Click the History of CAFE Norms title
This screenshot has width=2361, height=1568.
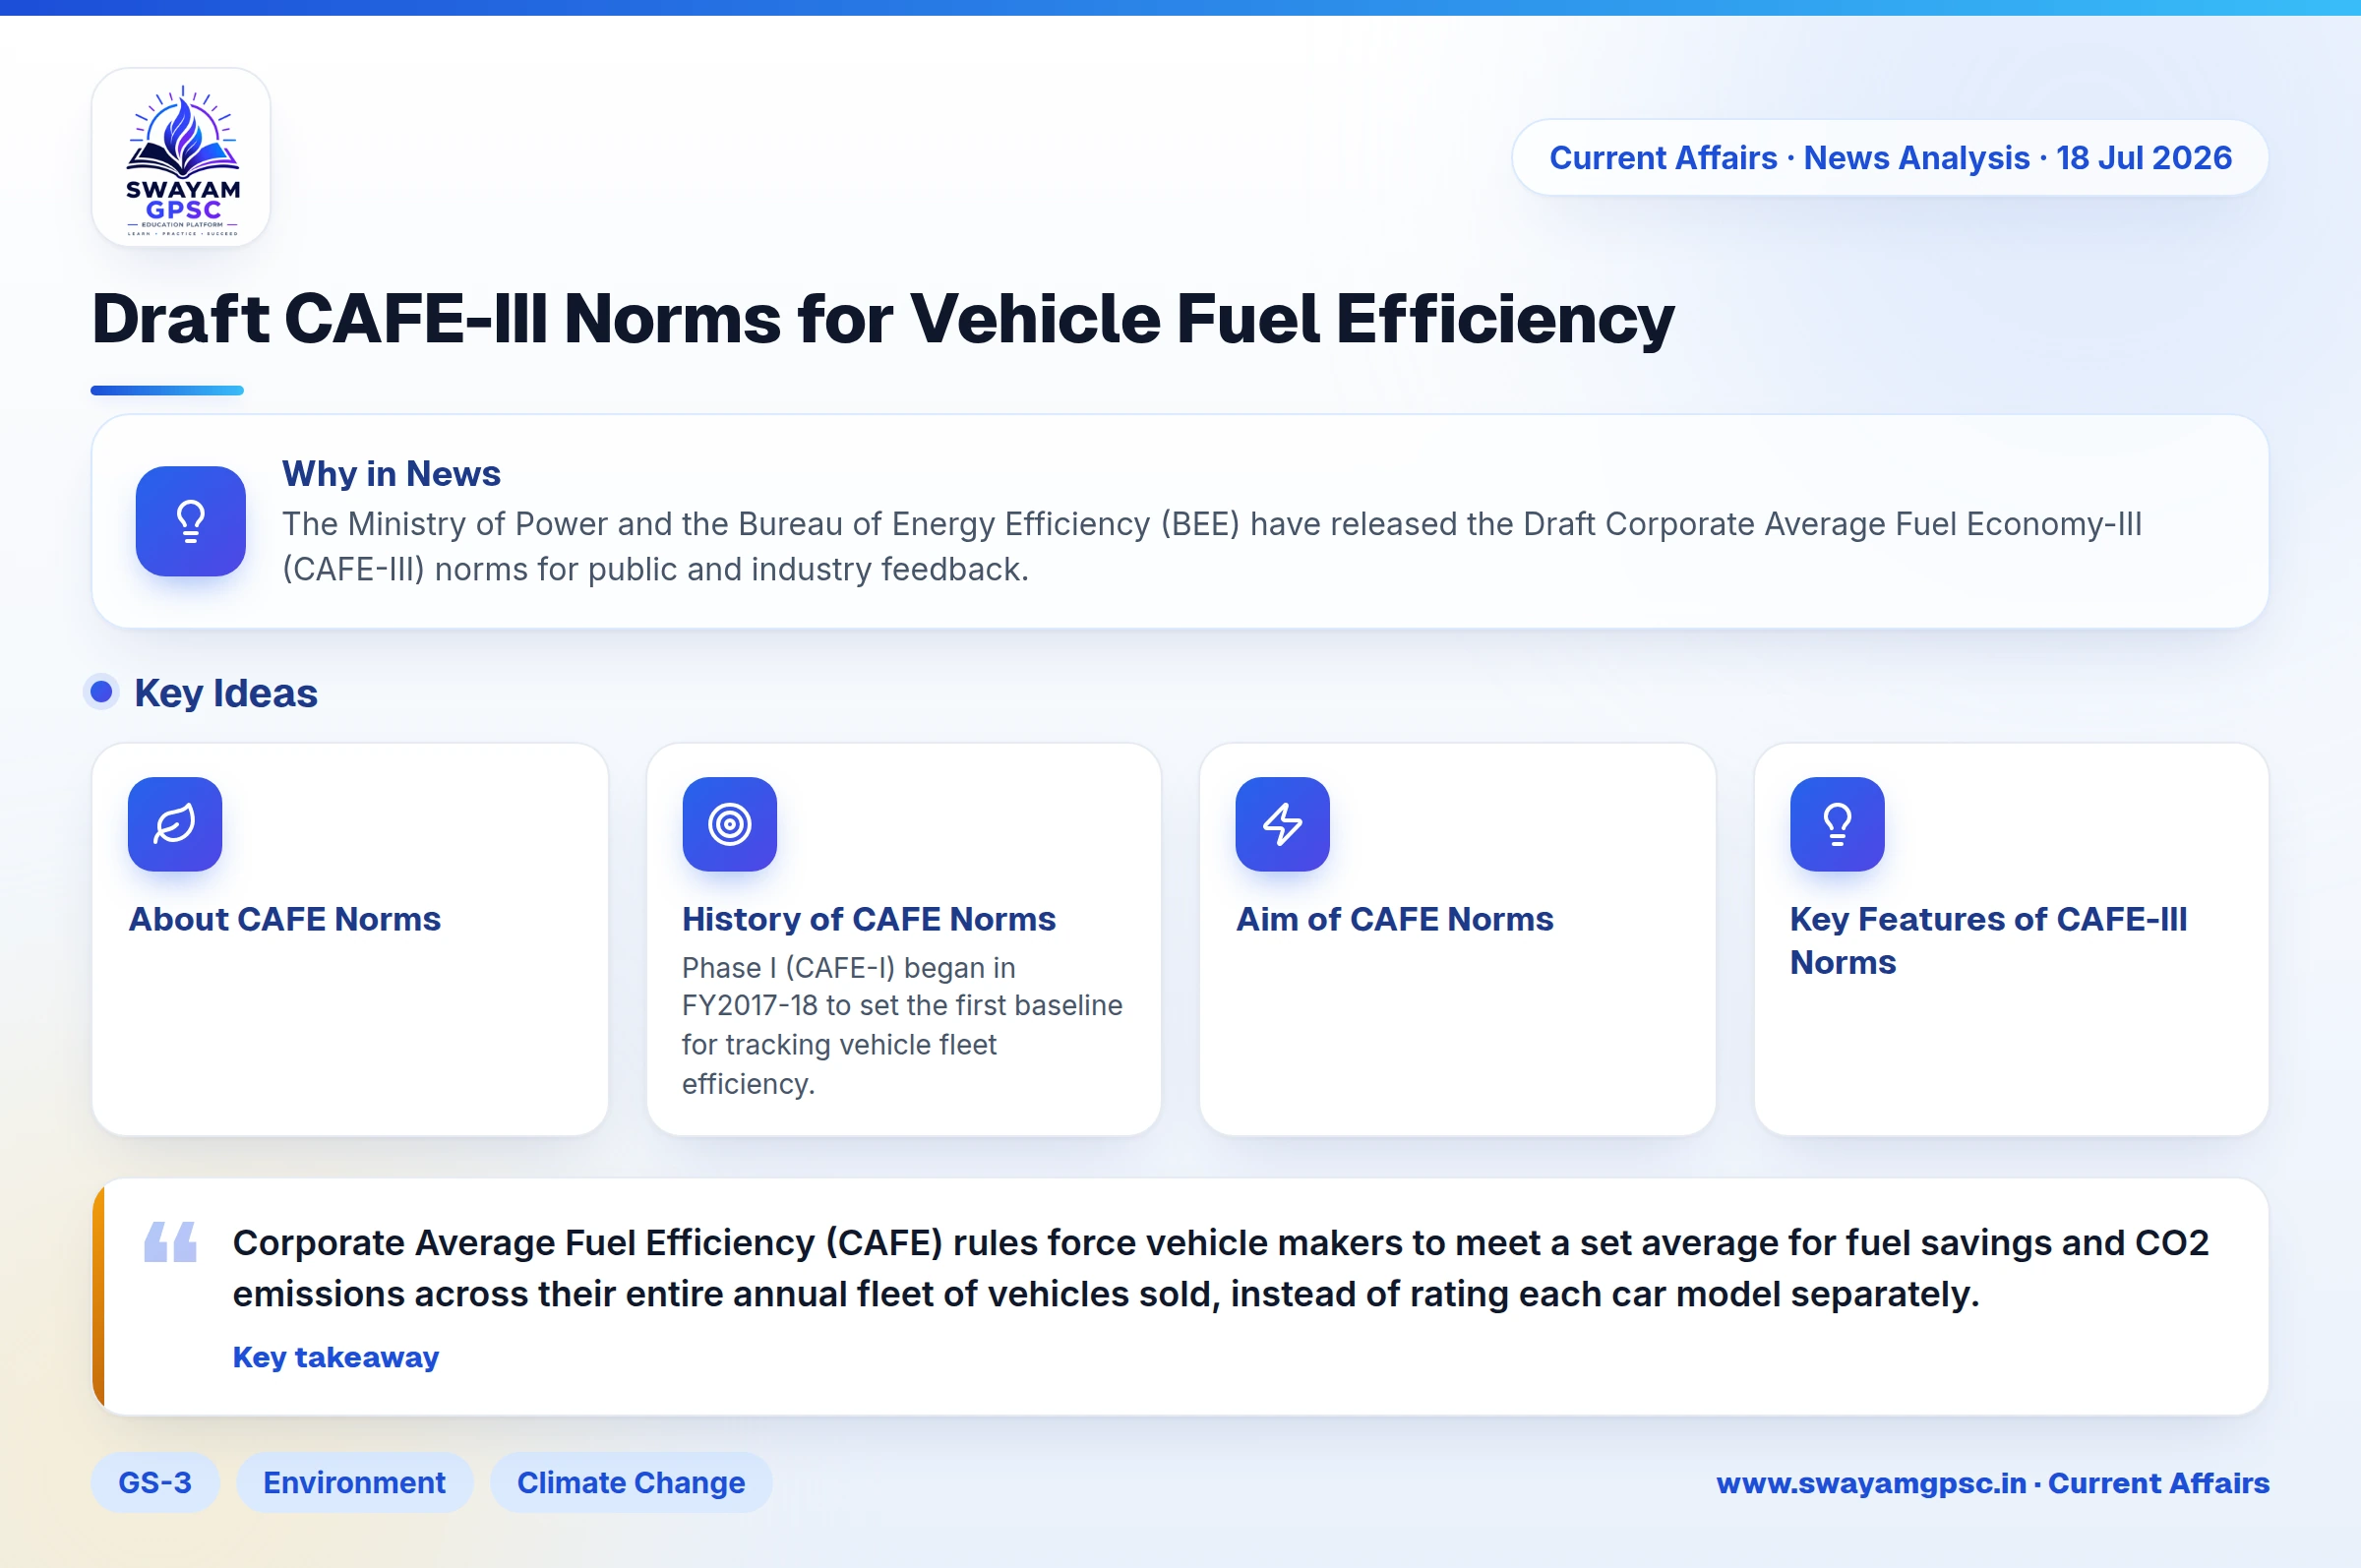point(869,919)
